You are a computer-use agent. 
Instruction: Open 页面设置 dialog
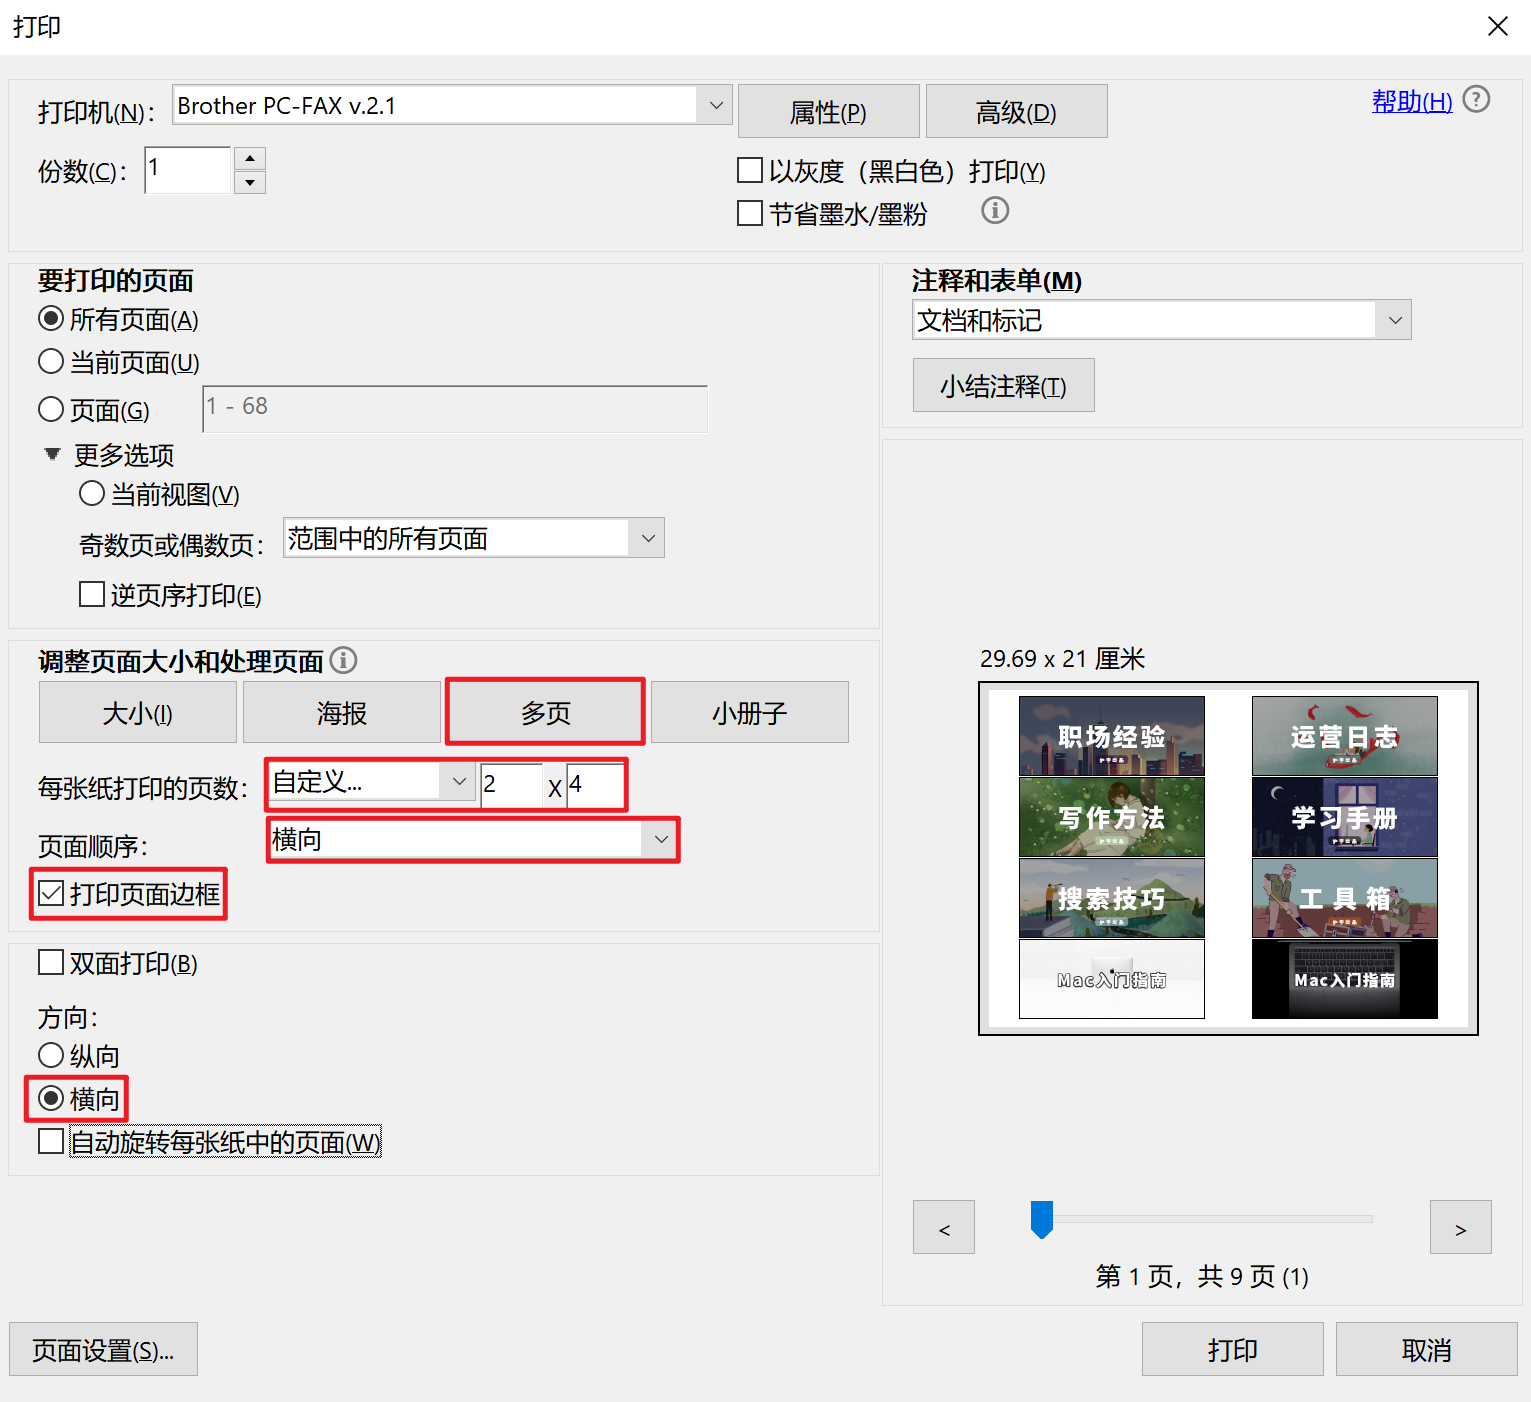[x=103, y=1349]
